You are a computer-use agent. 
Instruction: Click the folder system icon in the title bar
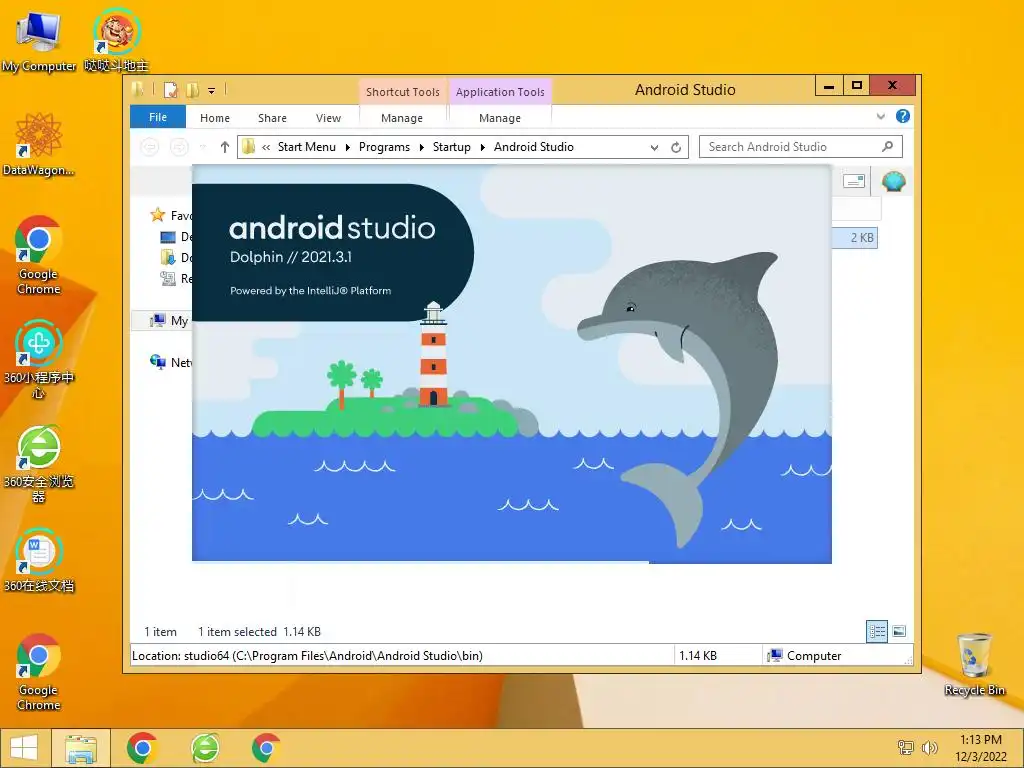pyautogui.click(x=137, y=89)
